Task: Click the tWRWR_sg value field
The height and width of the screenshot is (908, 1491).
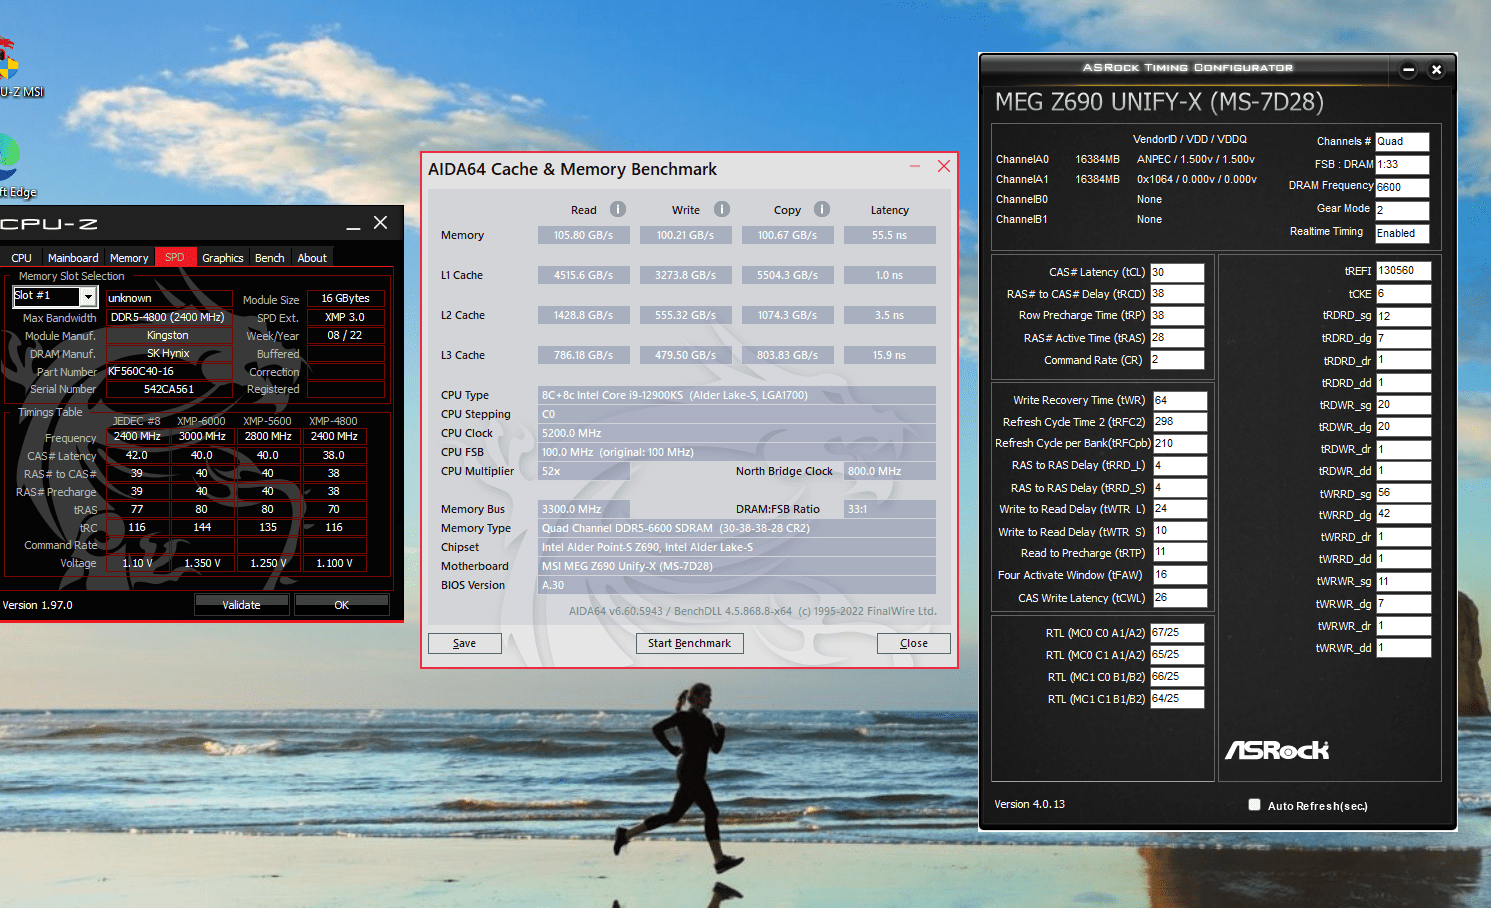Action: (x=1404, y=581)
